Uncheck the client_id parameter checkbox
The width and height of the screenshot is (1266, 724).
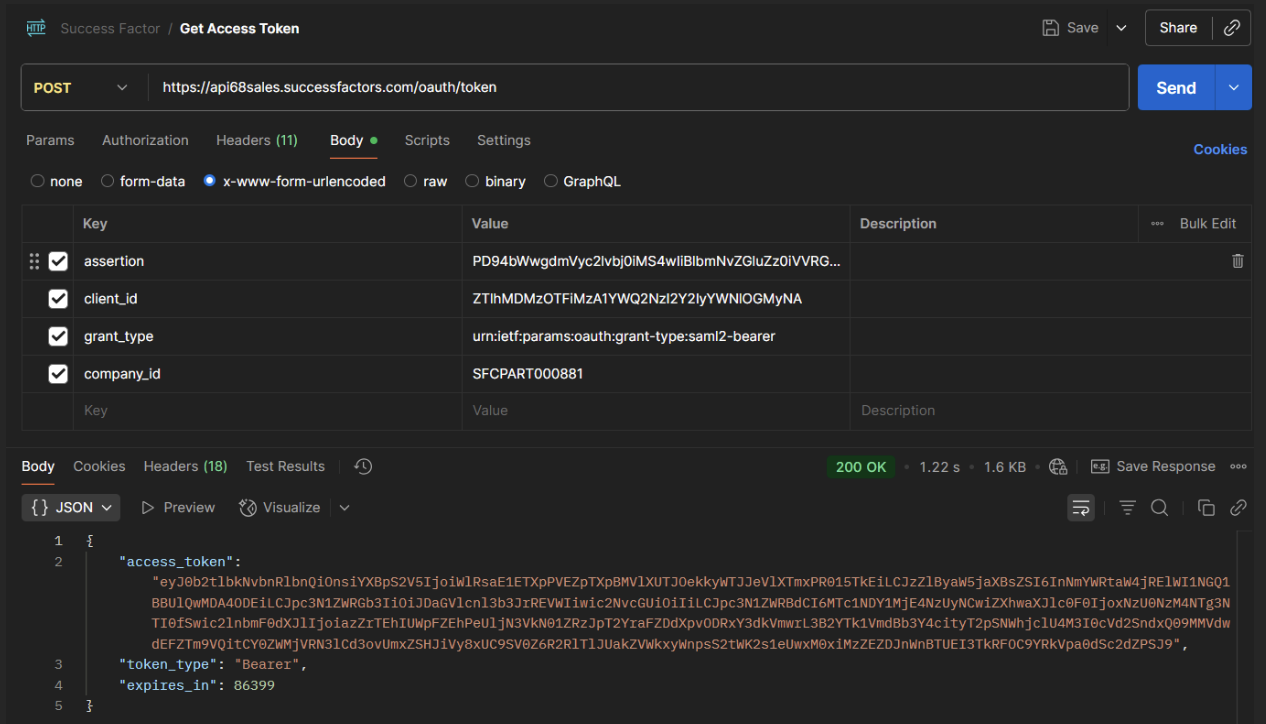pyautogui.click(x=58, y=299)
